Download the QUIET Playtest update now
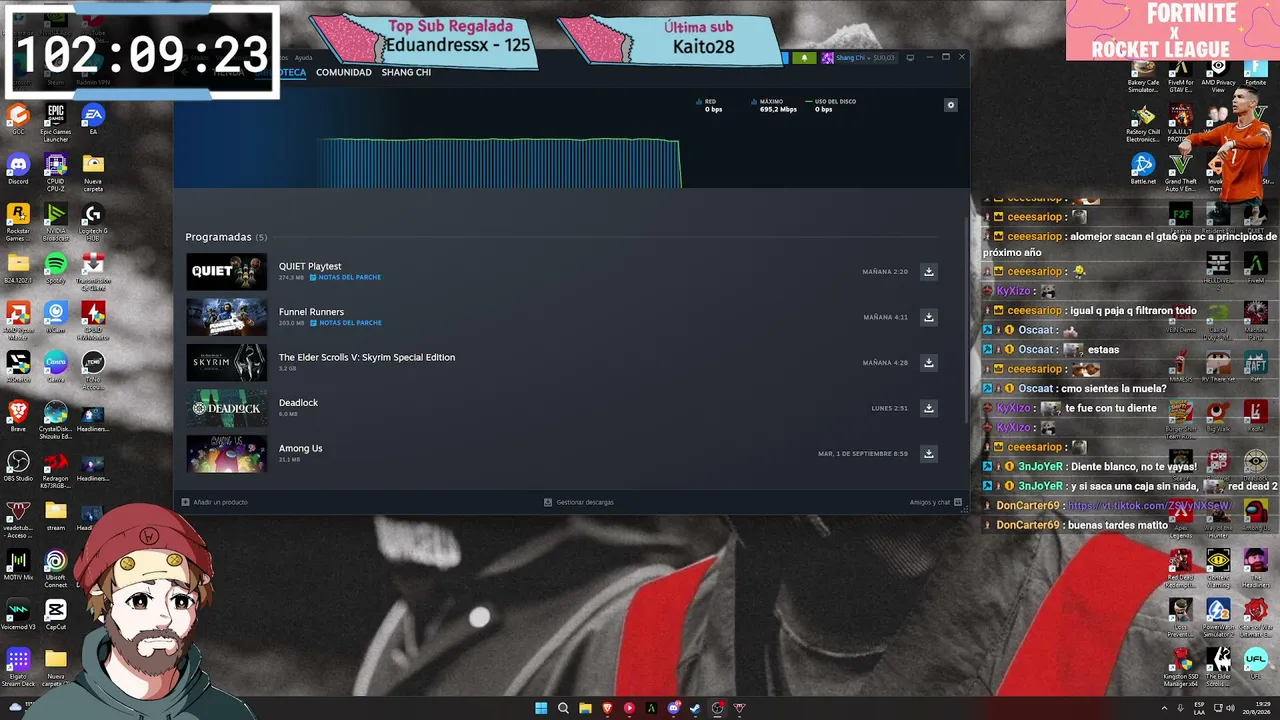Viewport: 1280px width, 720px height. (929, 272)
